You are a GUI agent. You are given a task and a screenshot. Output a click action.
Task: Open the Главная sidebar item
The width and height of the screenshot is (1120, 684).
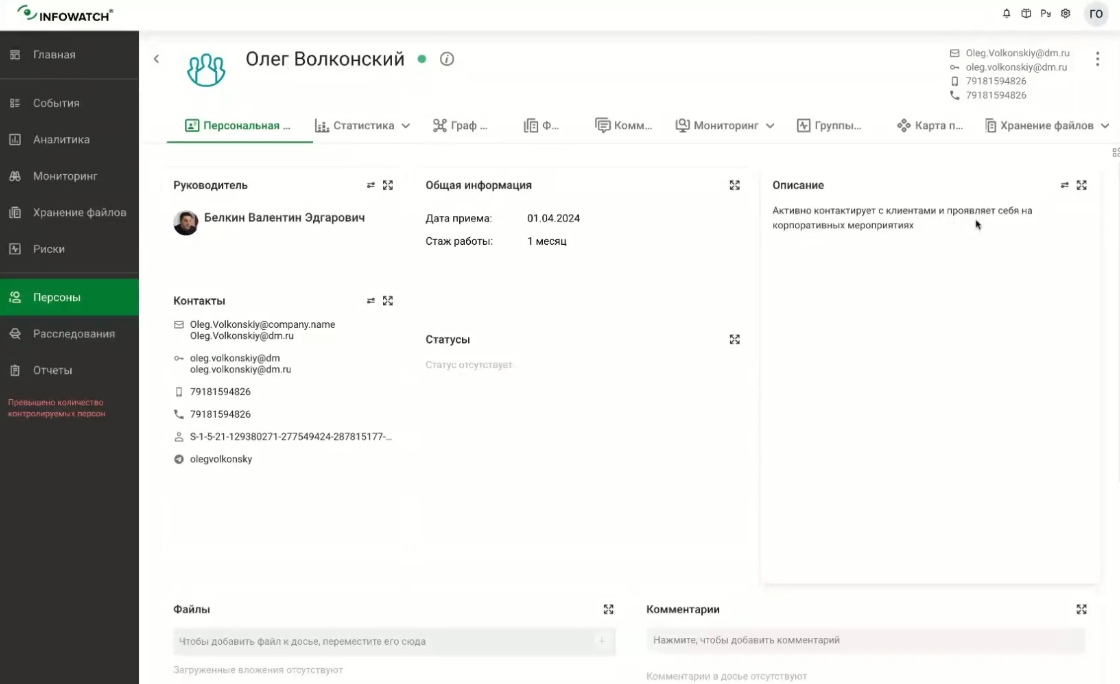pyautogui.click(x=69, y=54)
